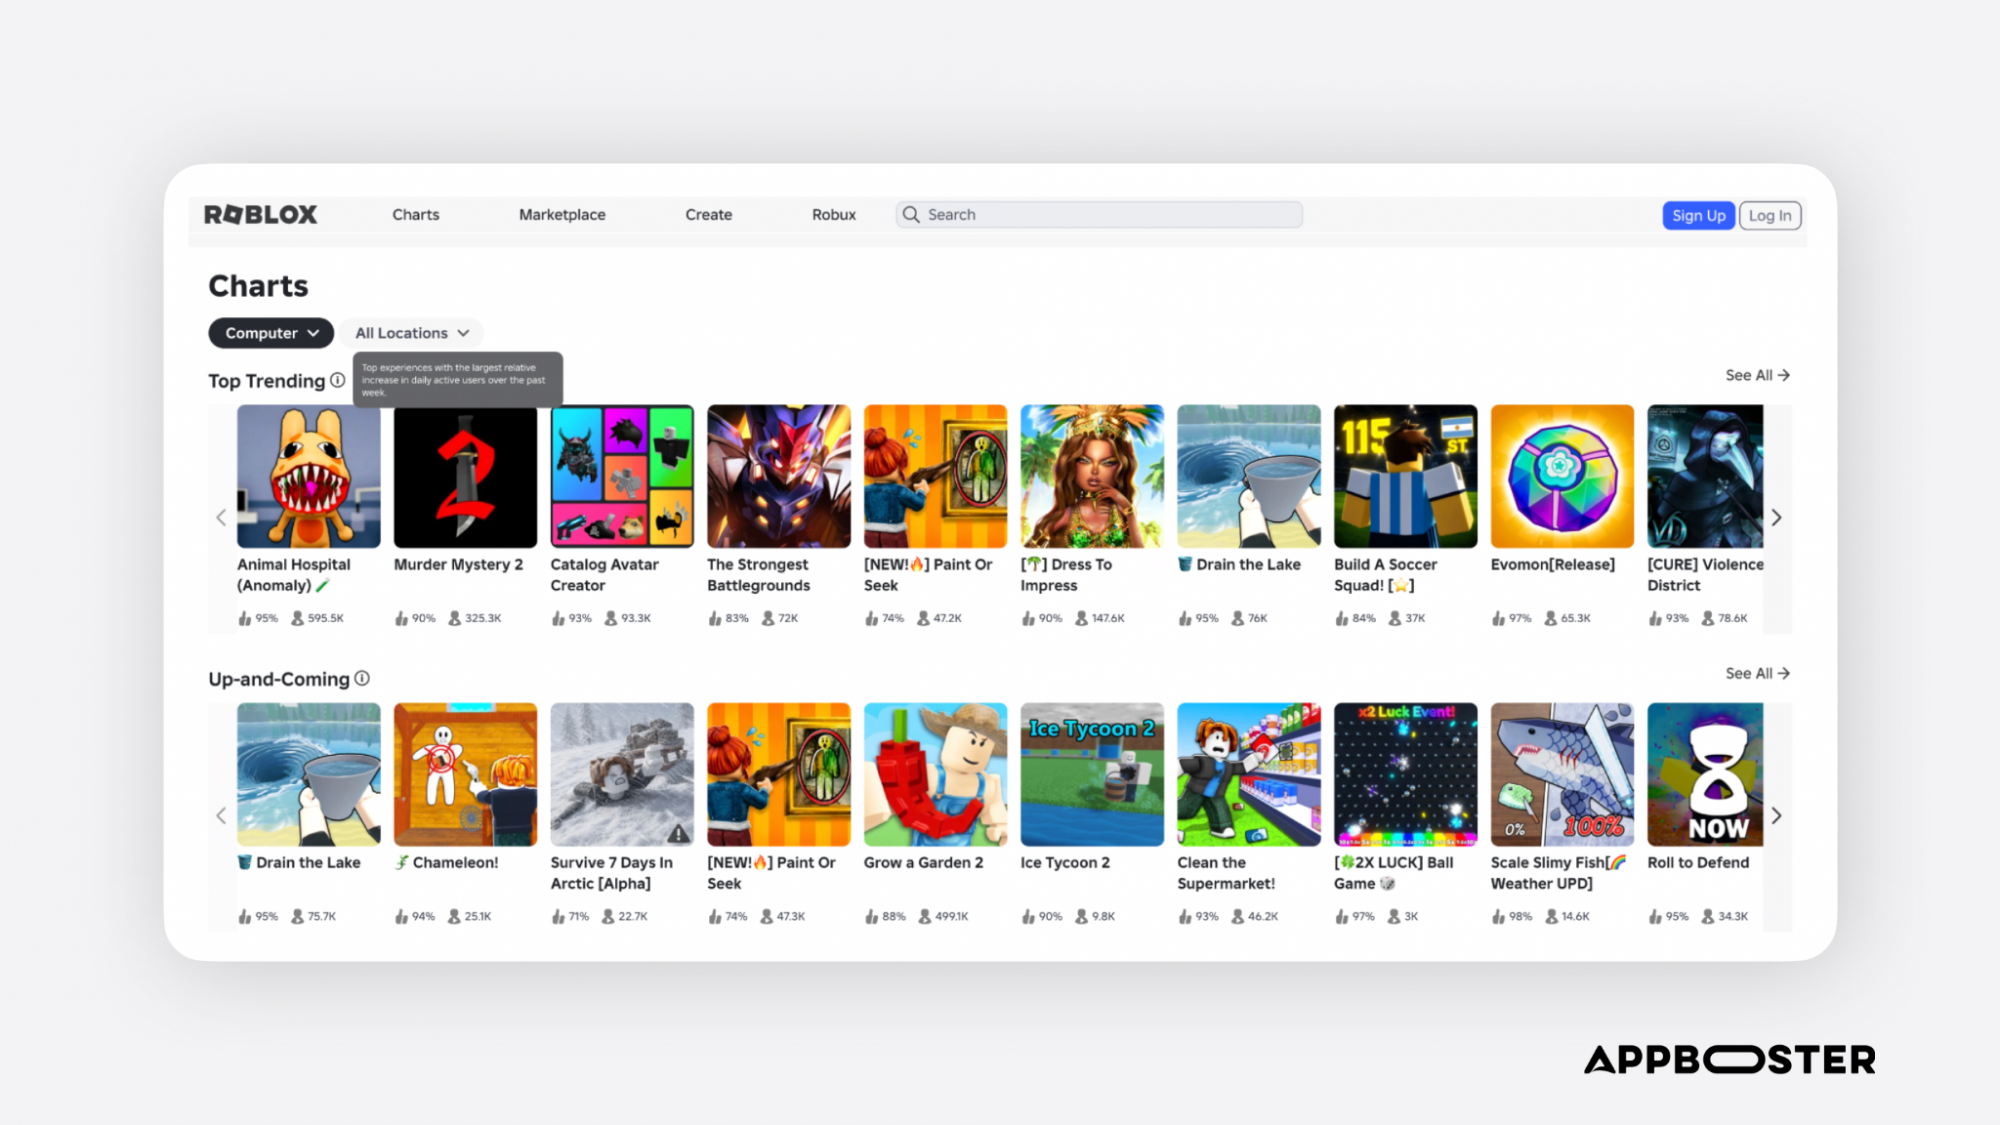The image size is (2000, 1125).
Task: Open Grow a Garden 2 thumbnail
Action: [936, 774]
